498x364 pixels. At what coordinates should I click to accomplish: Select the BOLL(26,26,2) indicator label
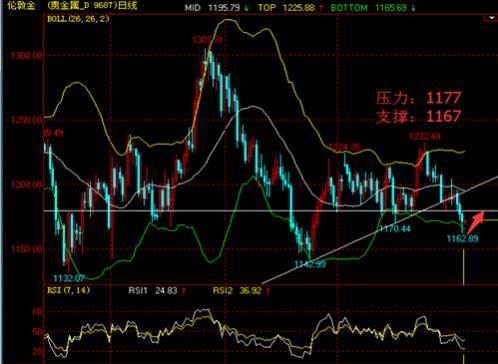pyautogui.click(x=78, y=19)
